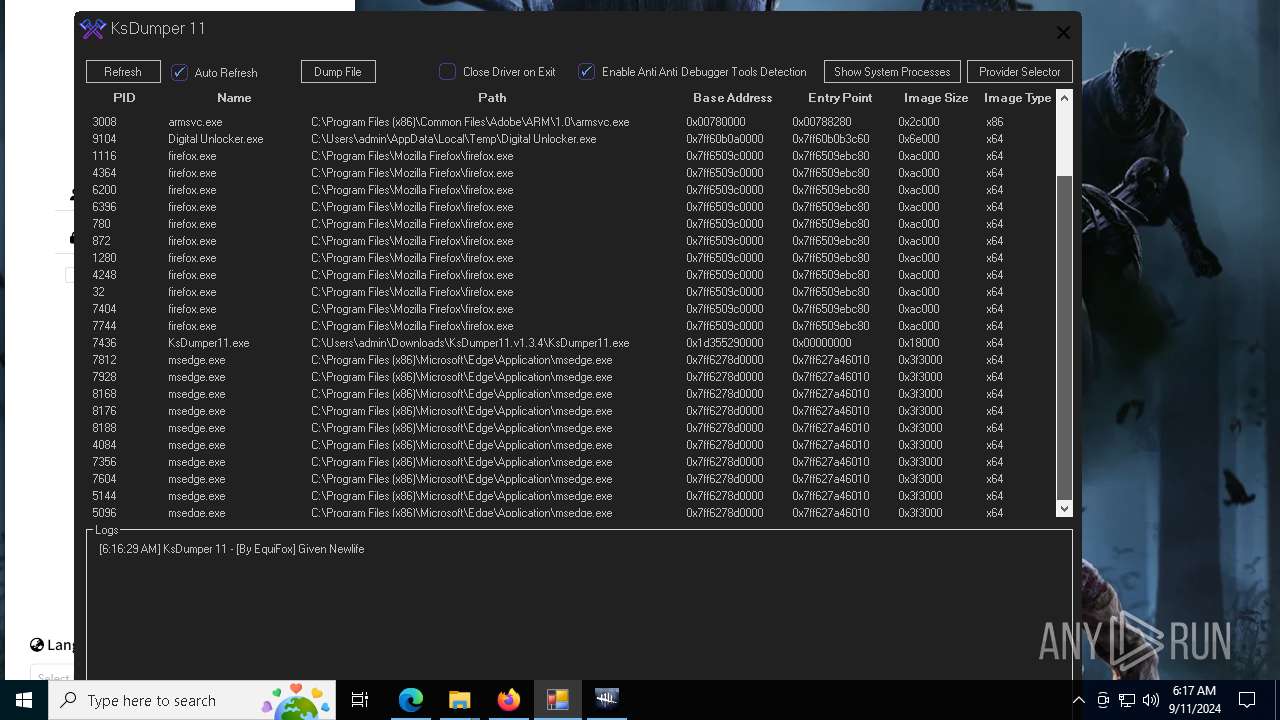Click the process list scroll-up arrow
Screen dimensions: 1280x720
click(x=1064, y=98)
